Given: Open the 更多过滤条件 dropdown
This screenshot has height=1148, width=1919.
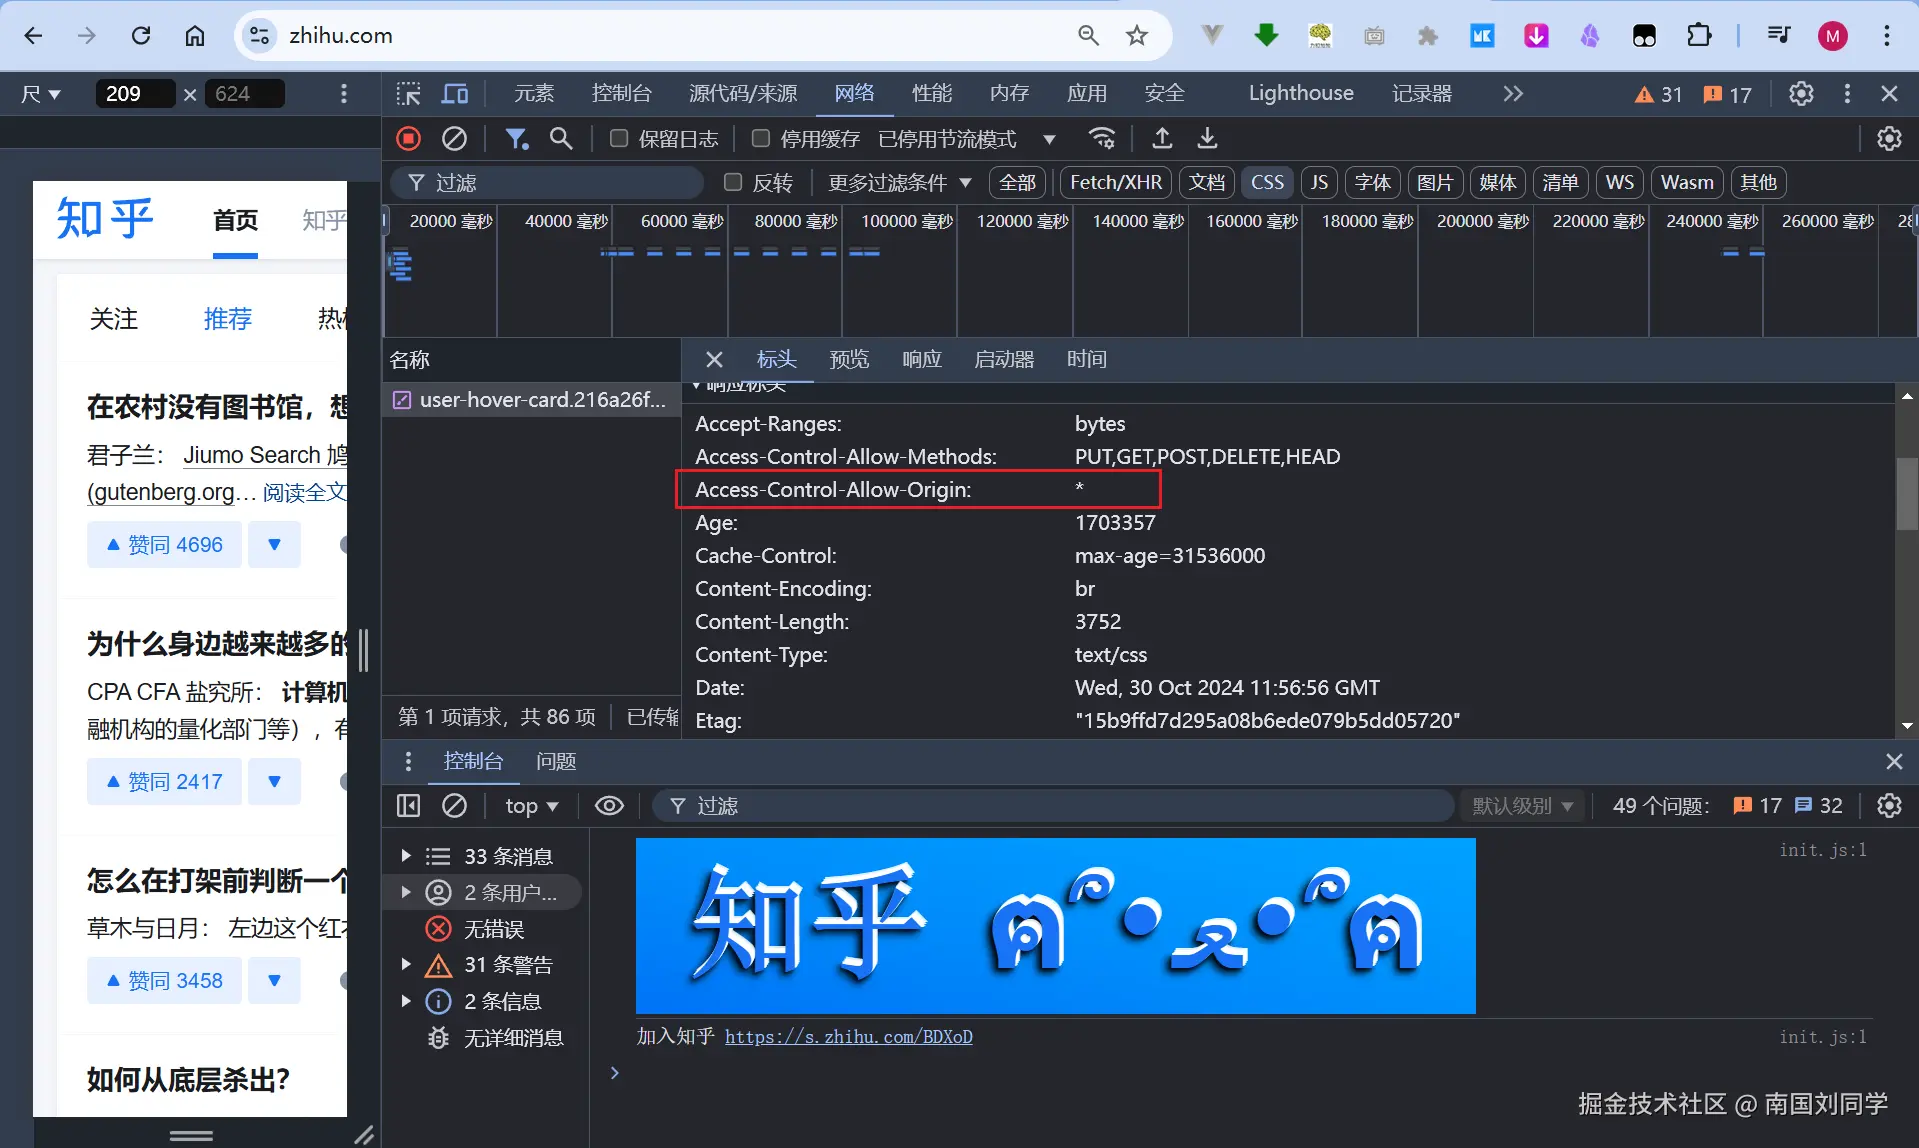Looking at the screenshot, I should (x=899, y=182).
